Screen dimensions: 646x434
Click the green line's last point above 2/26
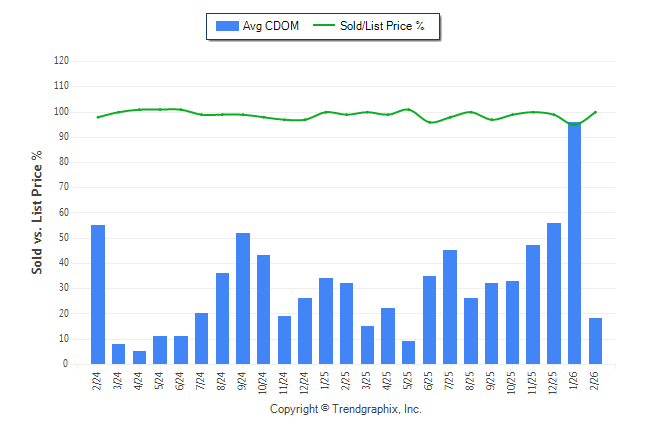coord(596,112)
